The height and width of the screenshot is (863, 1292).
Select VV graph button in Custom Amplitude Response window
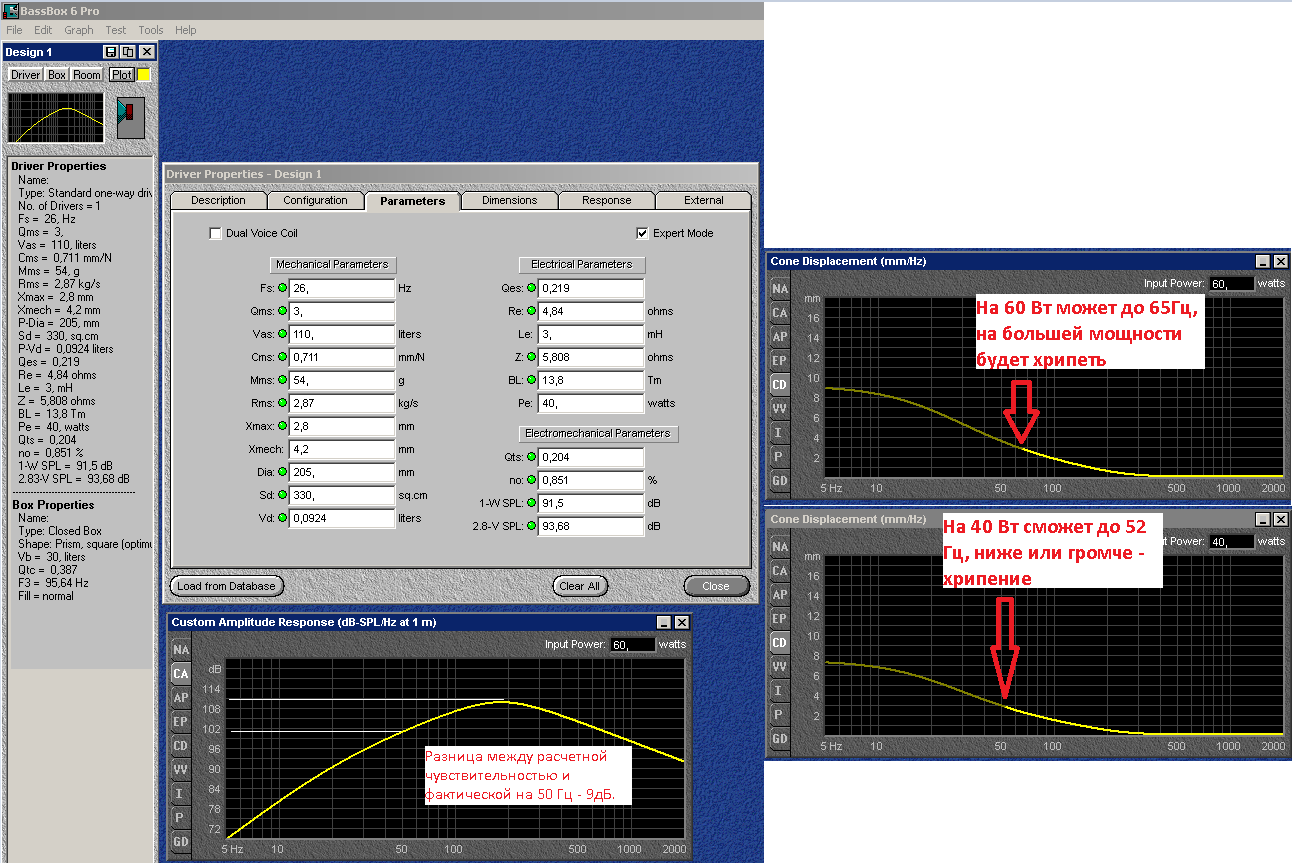(x=181, y=770)
